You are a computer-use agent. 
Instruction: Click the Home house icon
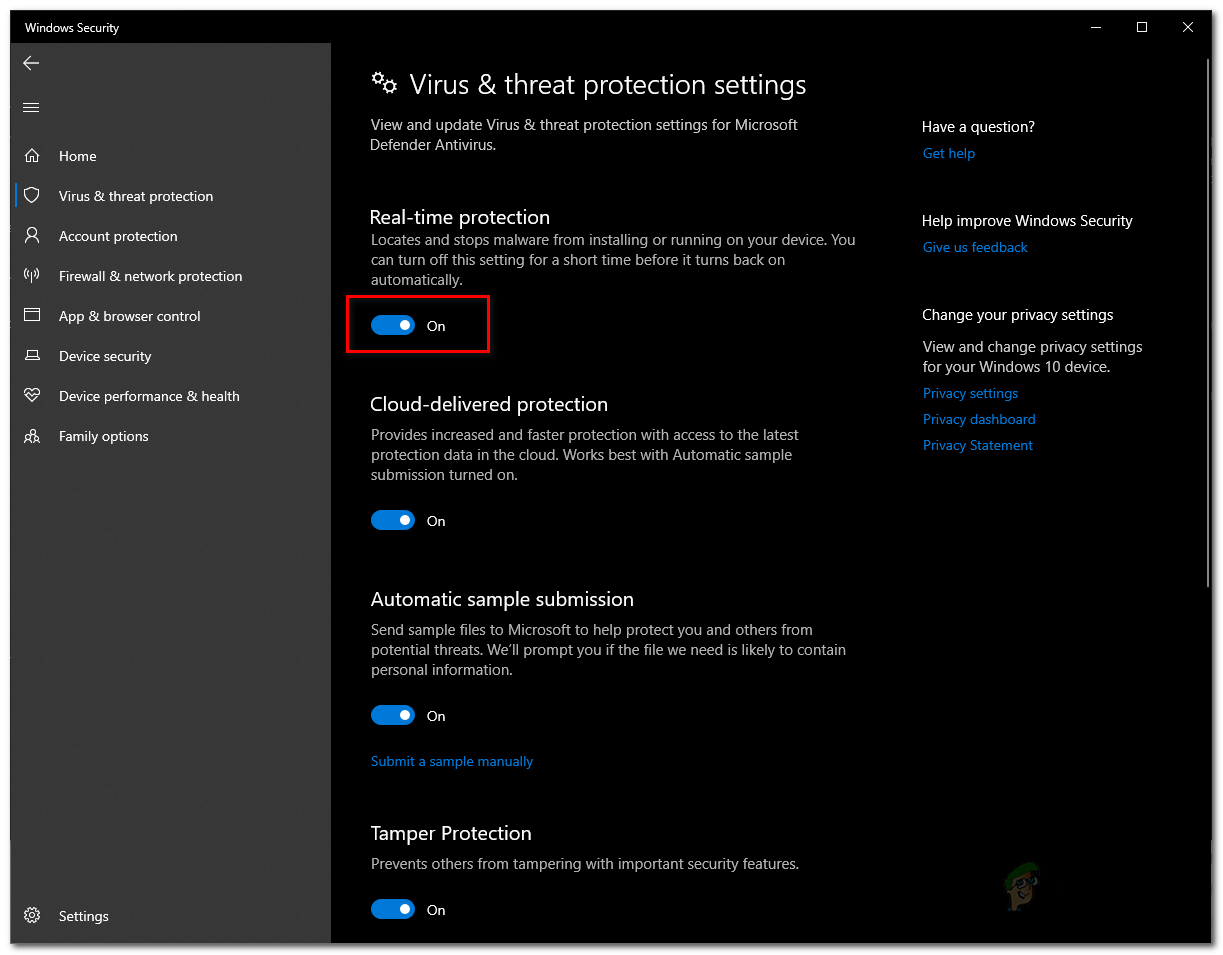[x=32, y=156]
